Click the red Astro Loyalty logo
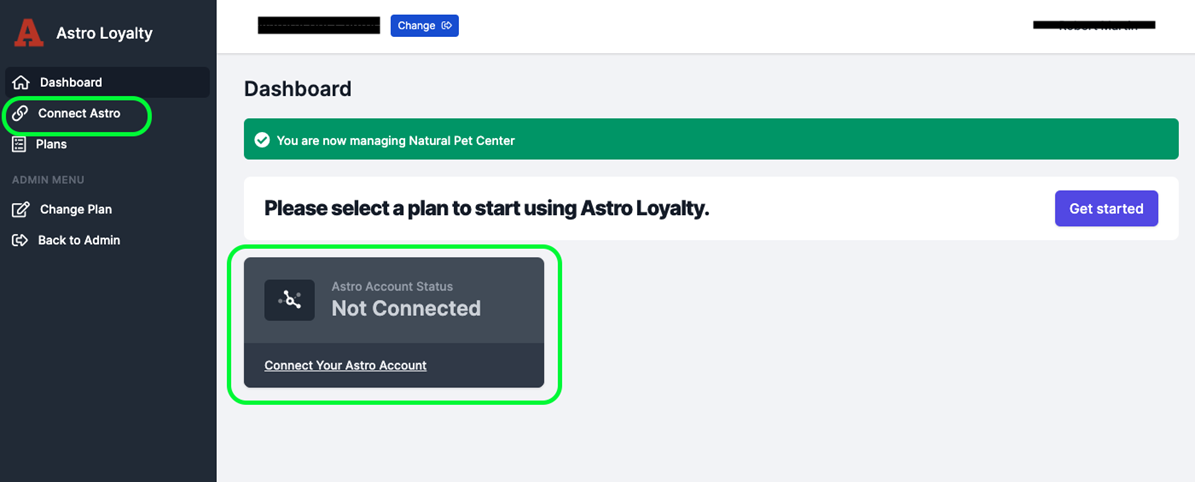Viewport: 1195px width, 482px height. [29, 33]
